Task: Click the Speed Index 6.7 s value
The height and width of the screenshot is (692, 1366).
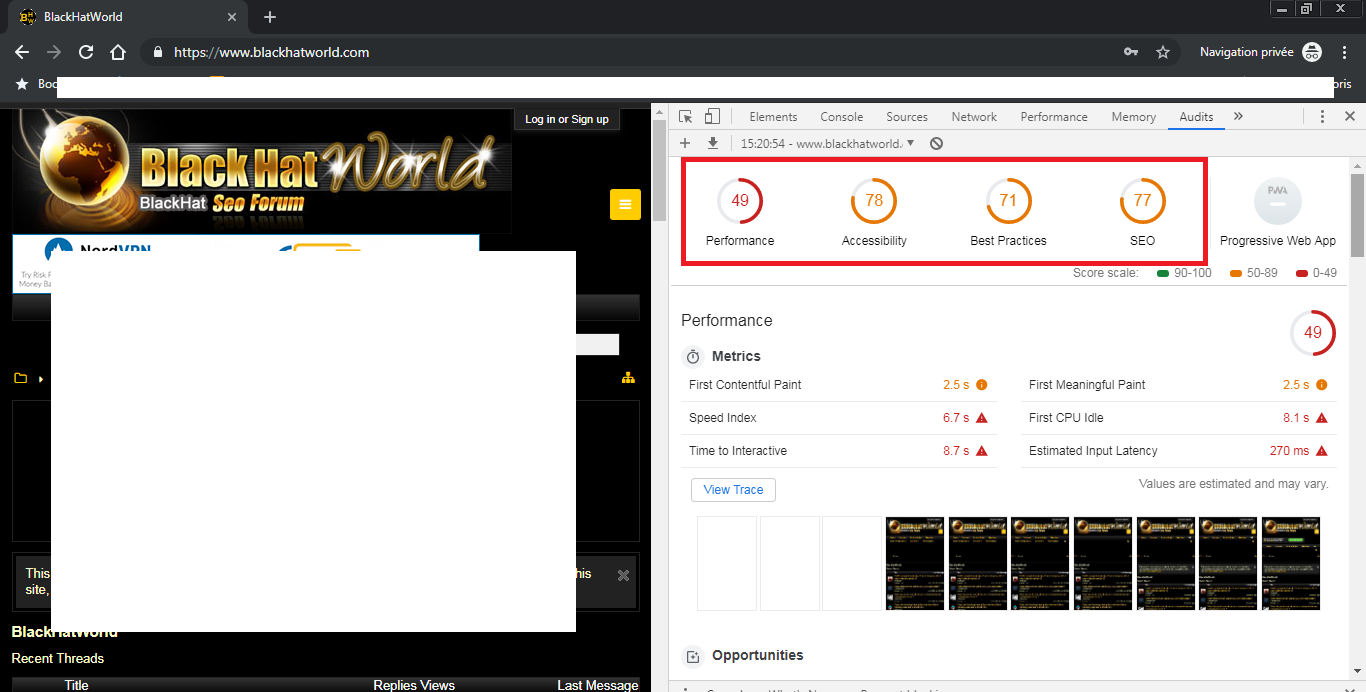Action: click(x=956, y=418)
